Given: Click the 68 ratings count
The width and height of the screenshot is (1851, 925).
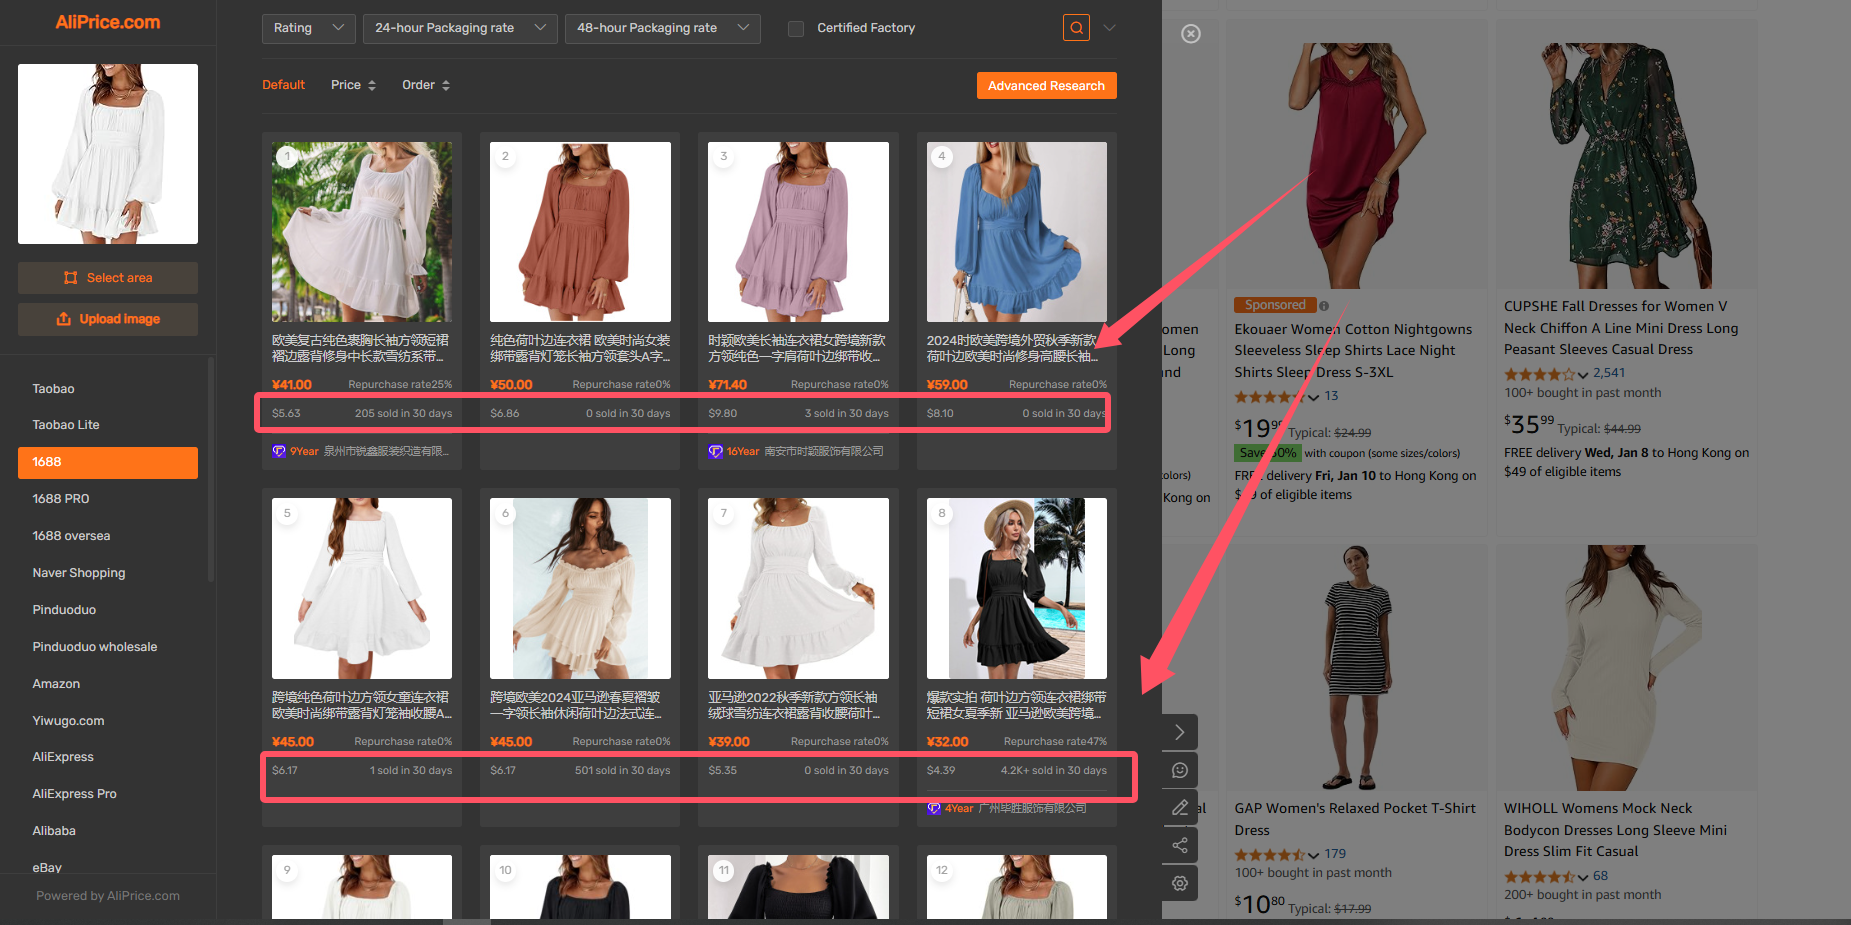Looking at the screenshot, I should (1600, 876).
